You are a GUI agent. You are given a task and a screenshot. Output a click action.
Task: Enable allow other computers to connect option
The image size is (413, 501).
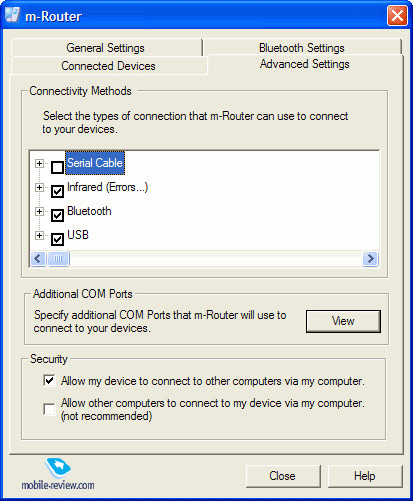(49, 409)
